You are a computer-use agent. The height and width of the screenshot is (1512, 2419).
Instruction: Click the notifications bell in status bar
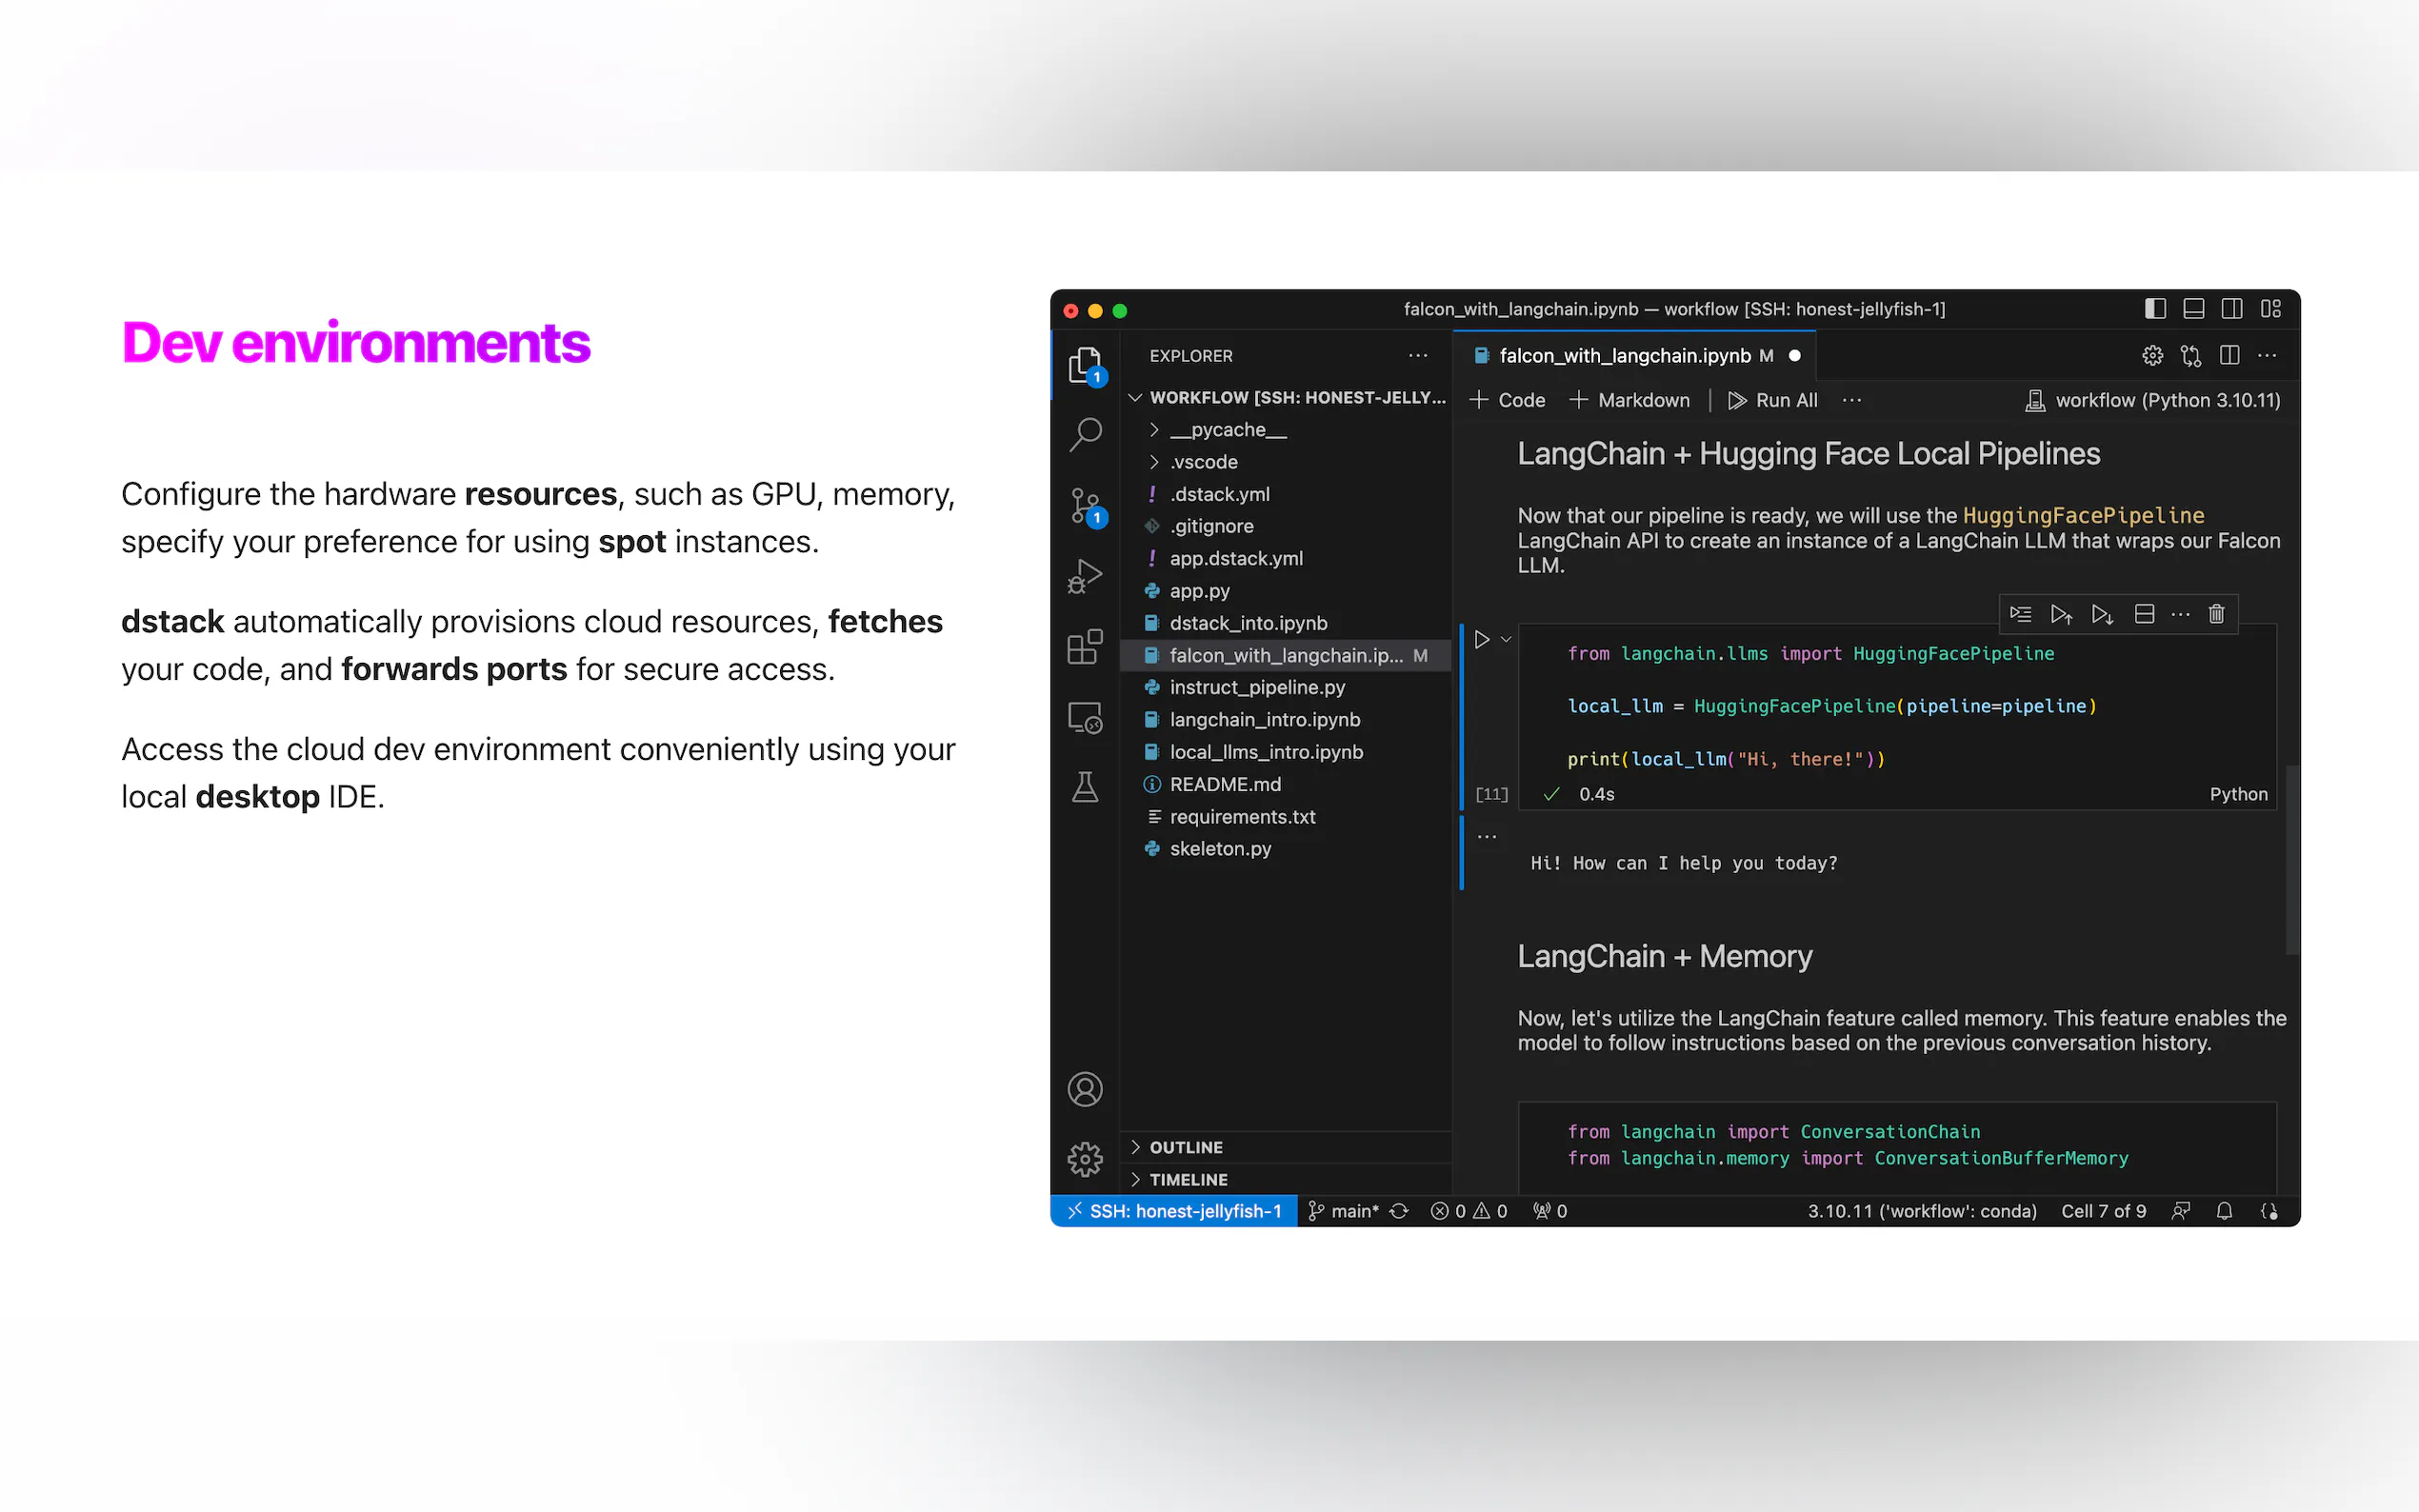pyautogui.click(x=2224, y=1211)
